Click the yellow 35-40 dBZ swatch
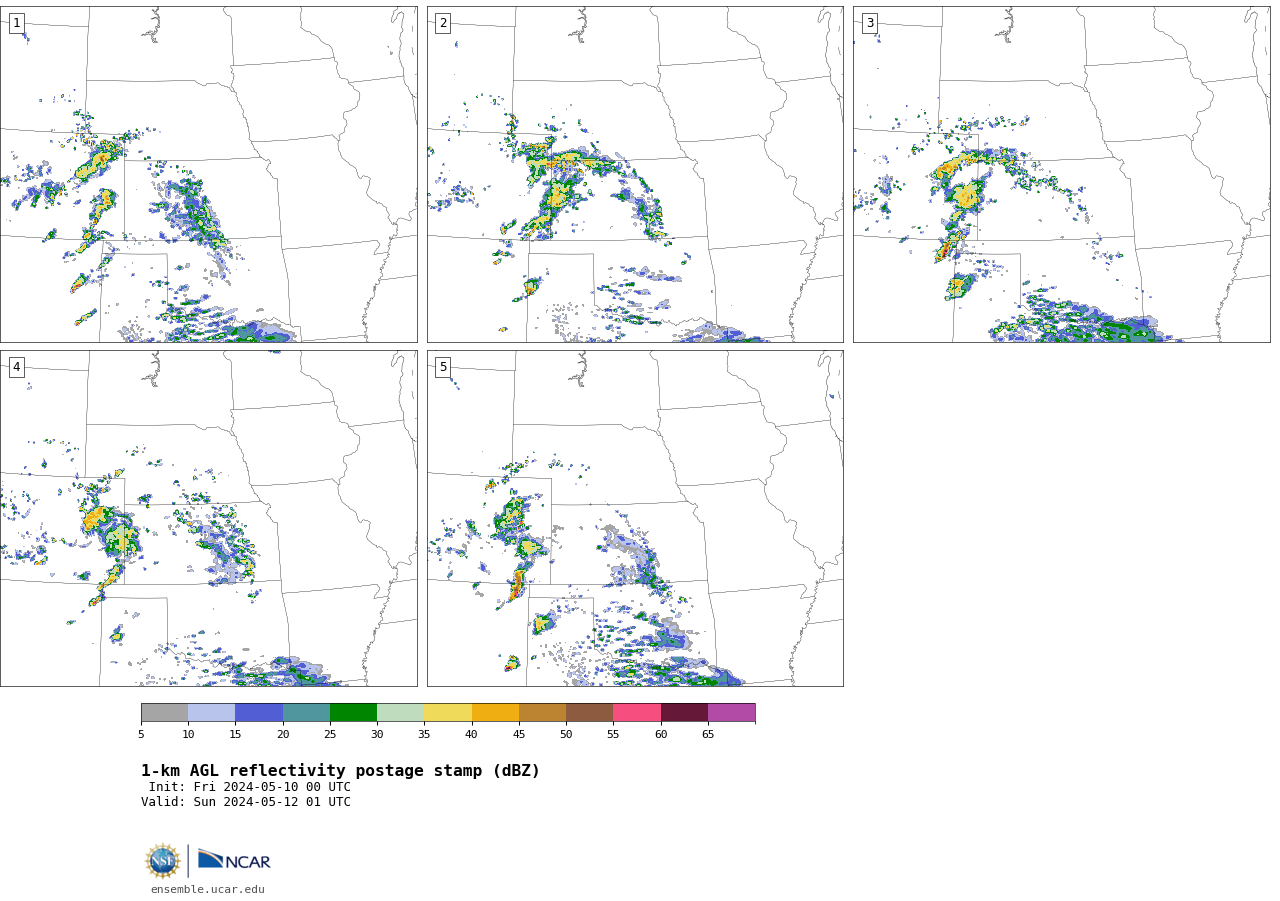The width and height of the screenshot is (1280, 901). 448,713
